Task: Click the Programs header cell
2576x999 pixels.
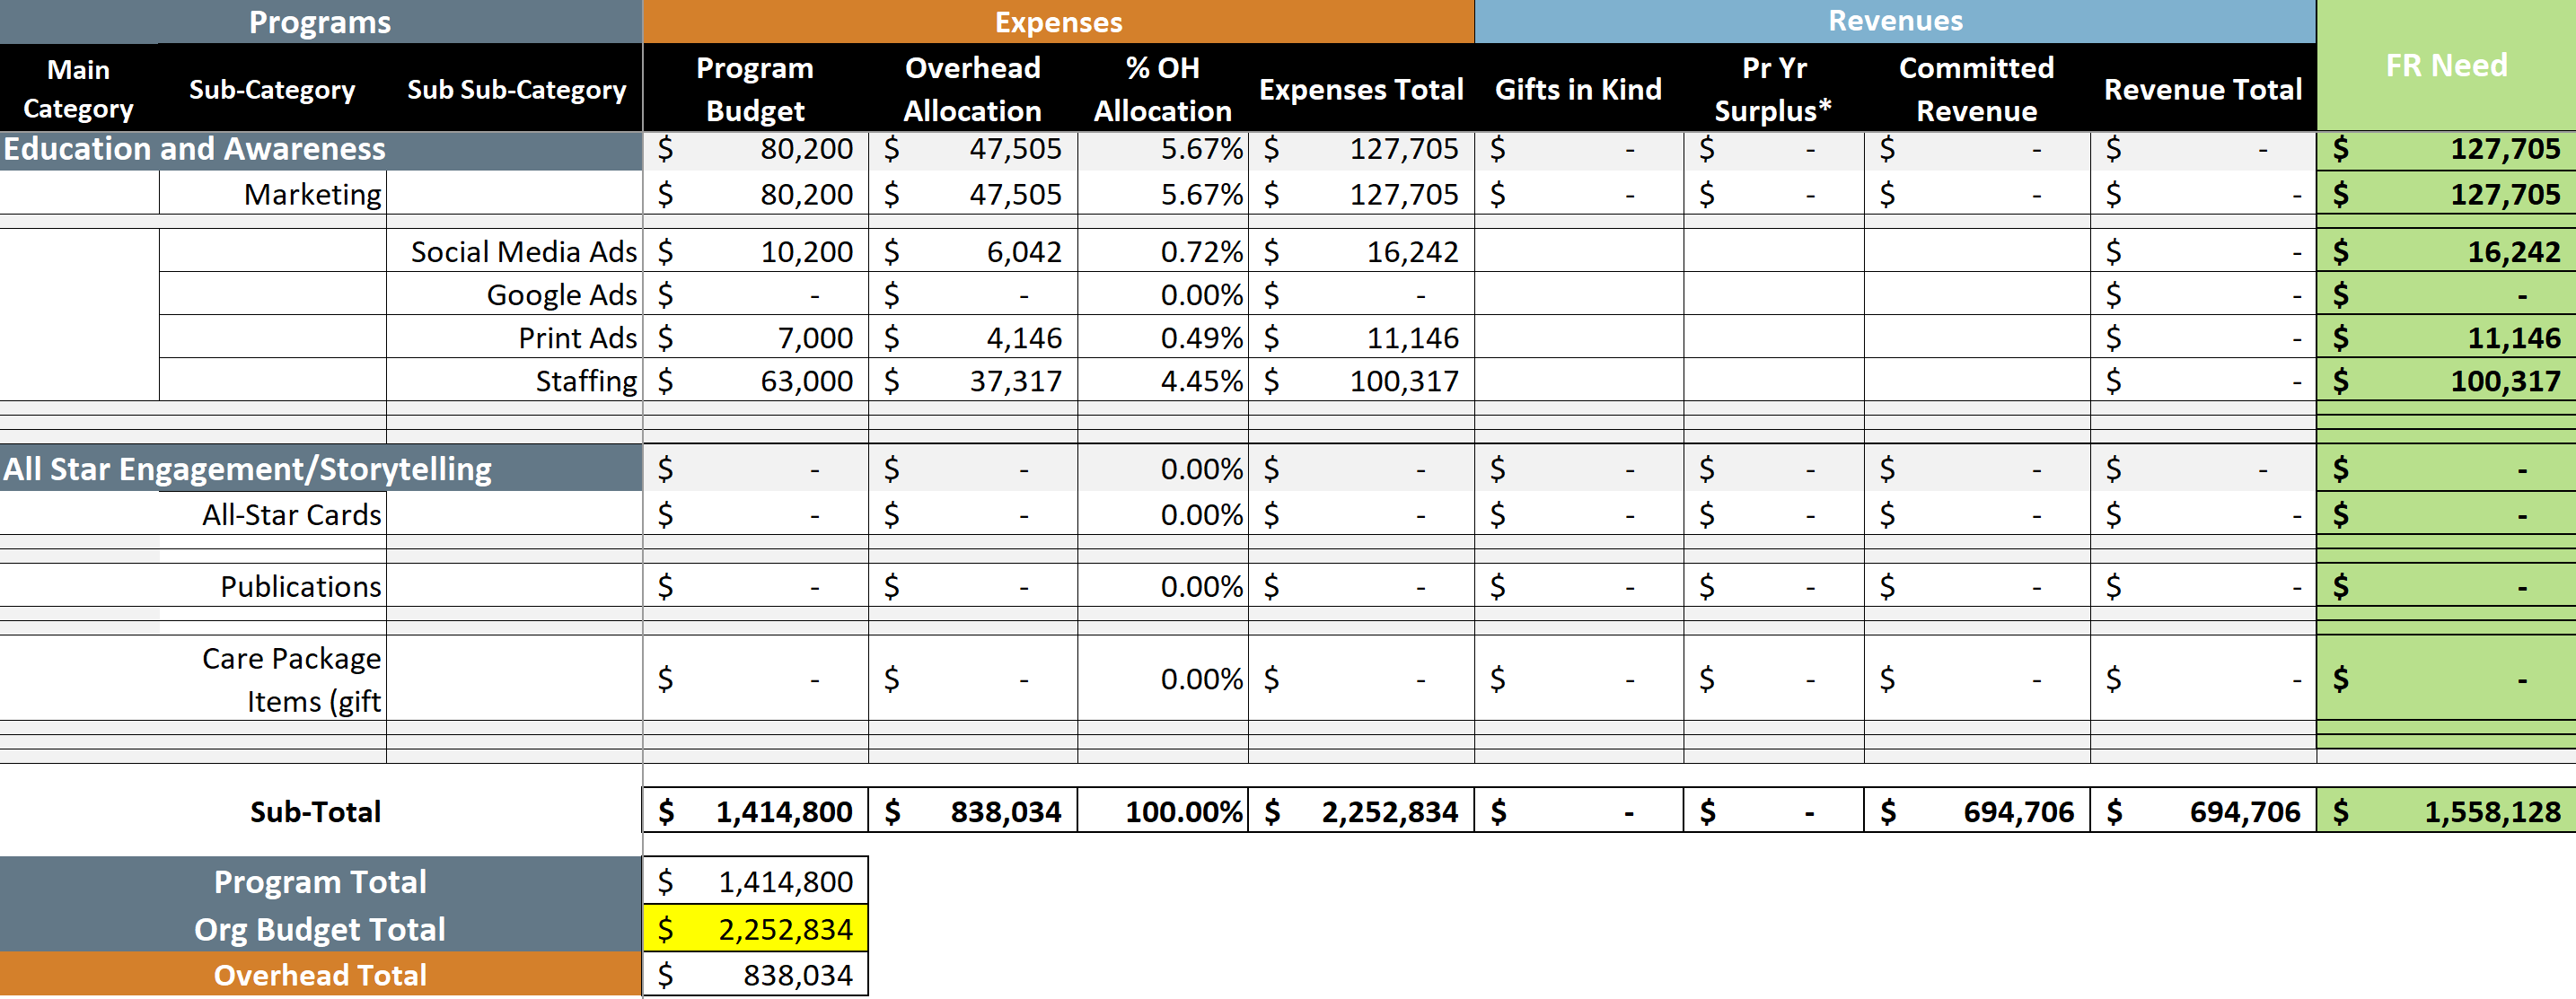Action: [320, 22]
